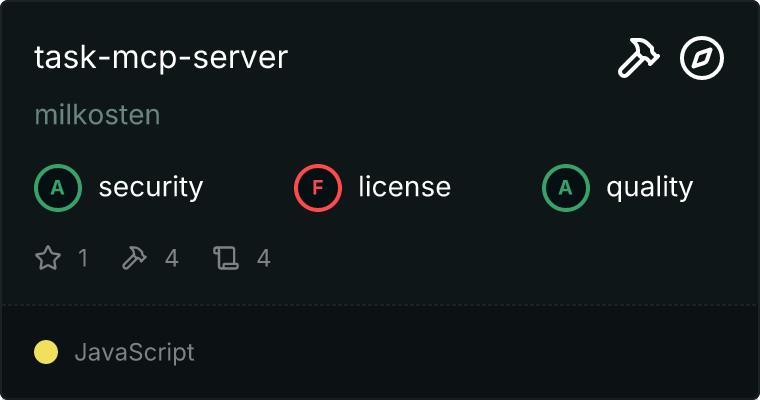Click the empty footer area right of JavaScript
Screen dimensions: 760x400
pyautogui.click(x=480, y=352)
